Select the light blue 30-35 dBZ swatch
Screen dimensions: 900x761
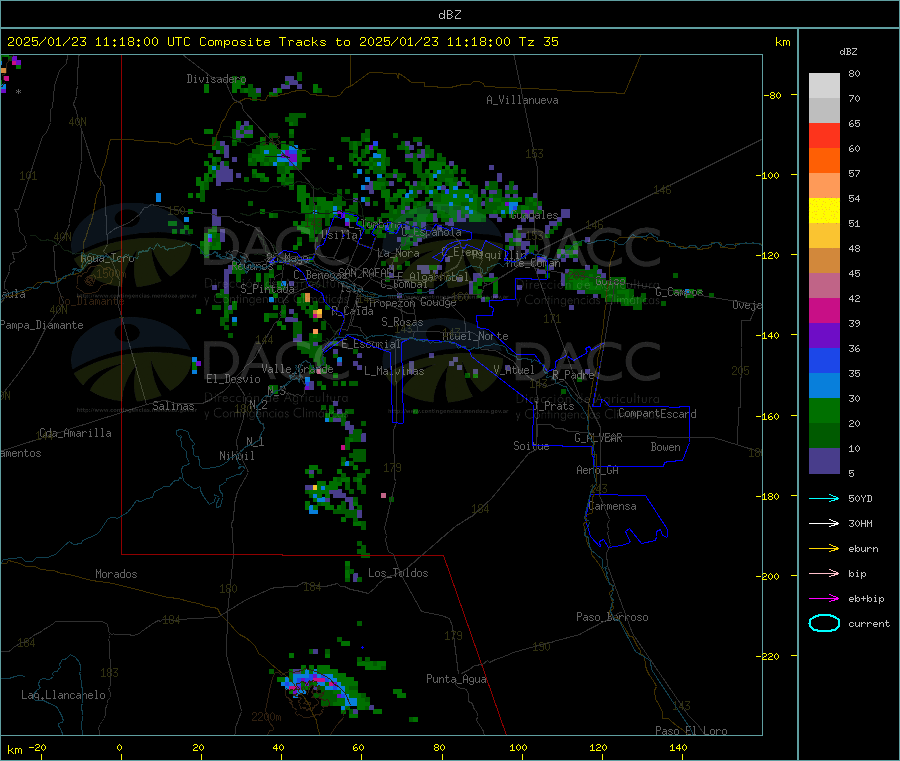coord(824,386)
